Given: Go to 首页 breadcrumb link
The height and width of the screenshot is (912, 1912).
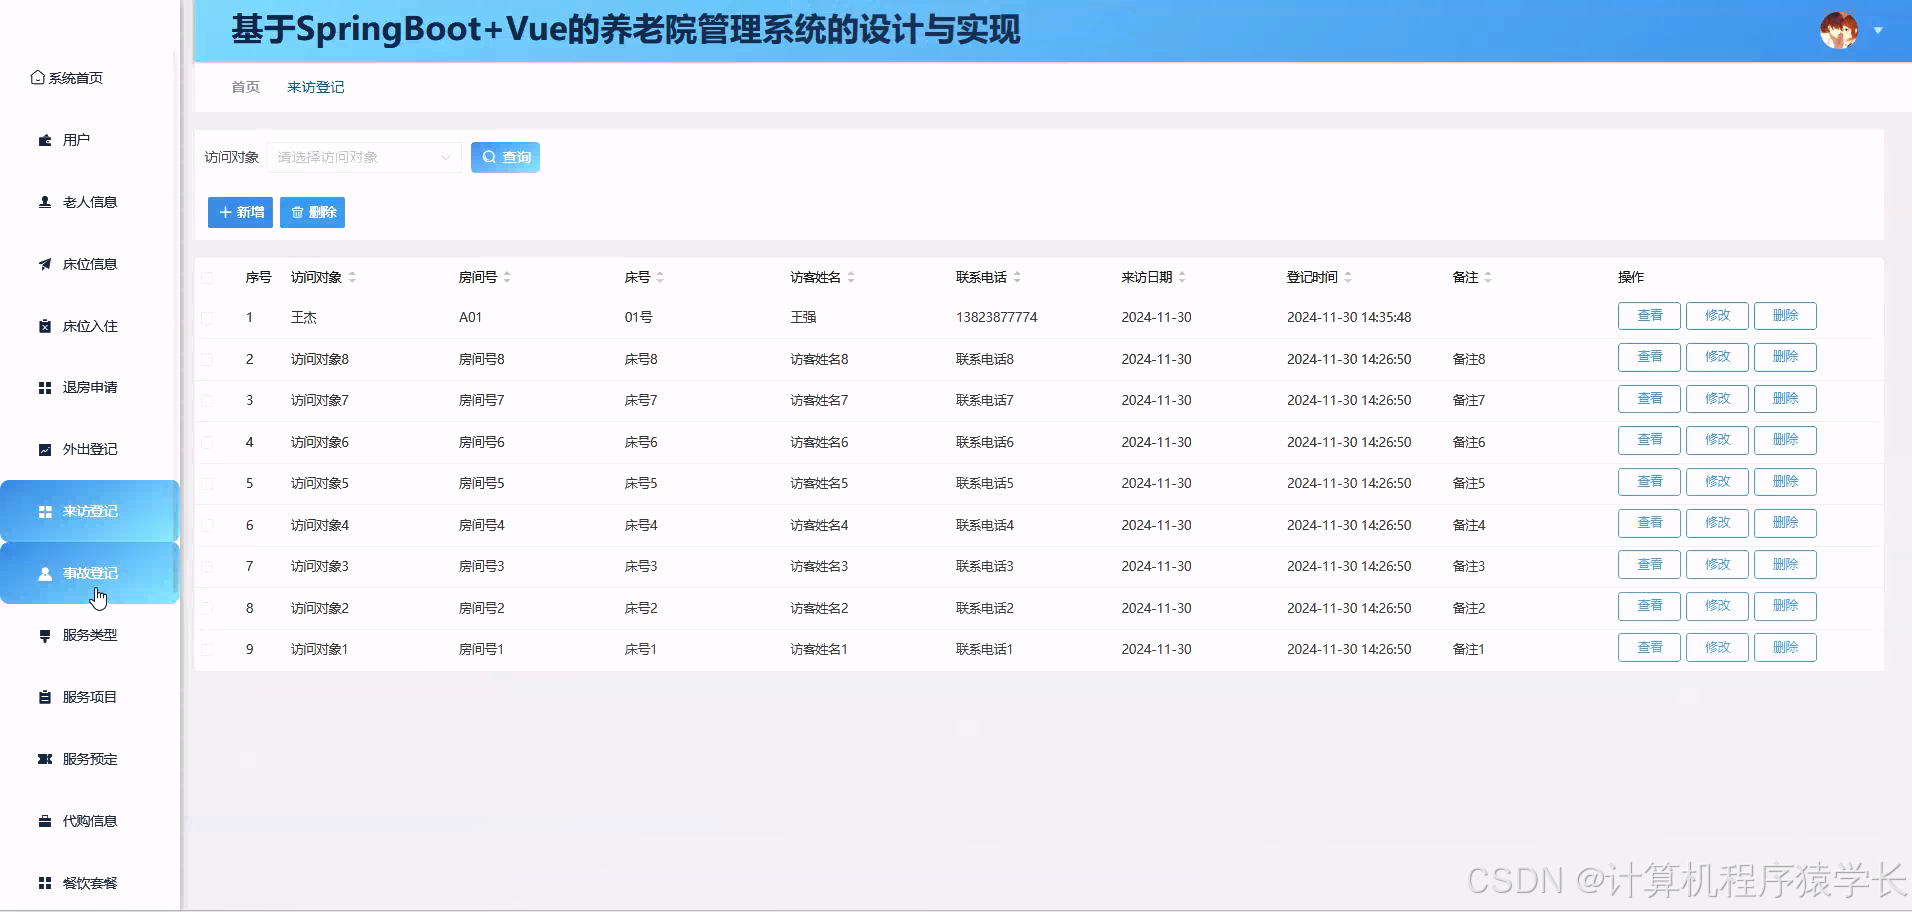Looking at the screenshot, I should pos(245,87).
